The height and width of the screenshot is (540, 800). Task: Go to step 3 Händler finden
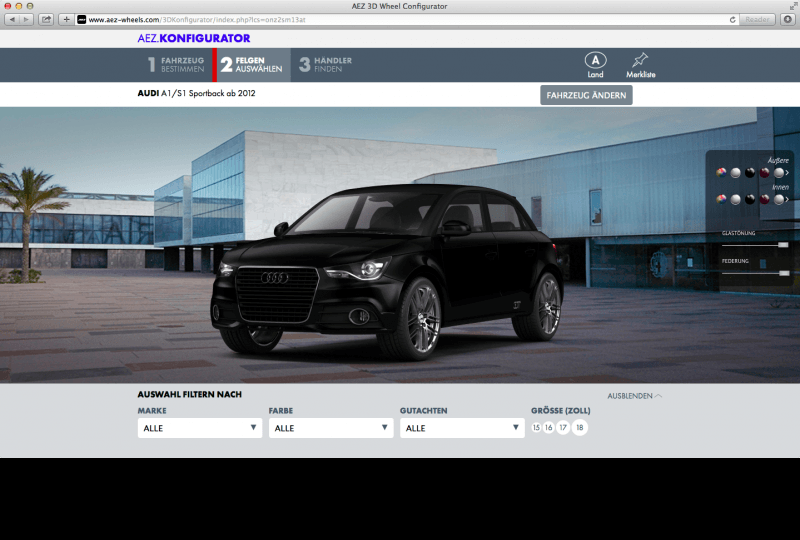click(x=326, y=64)
